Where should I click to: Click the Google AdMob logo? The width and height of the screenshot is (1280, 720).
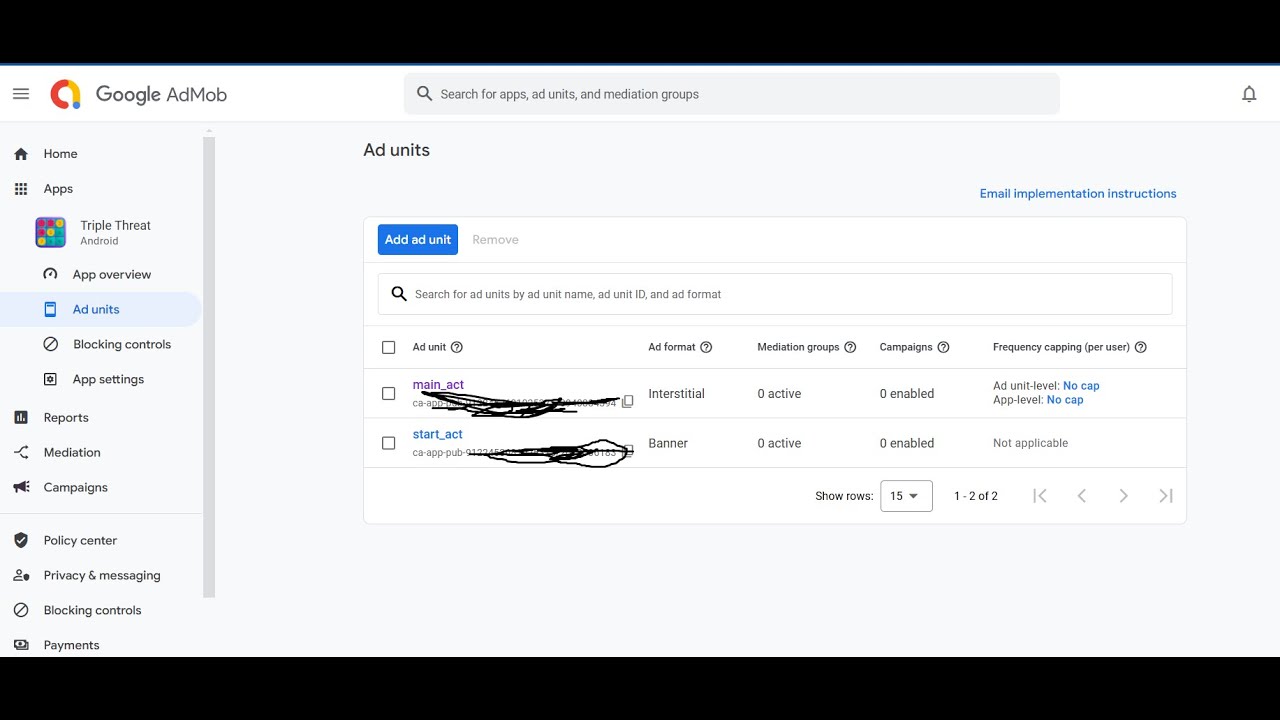click(139, 94)
